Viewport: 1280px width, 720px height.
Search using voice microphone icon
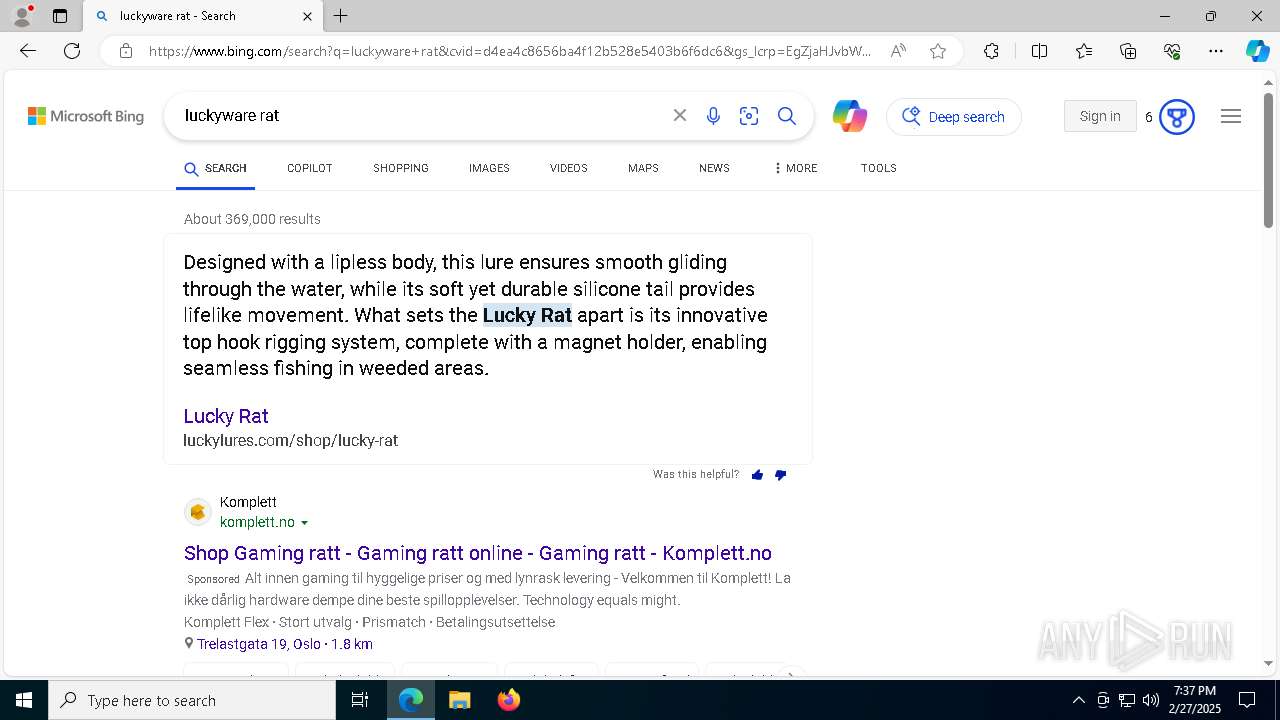point(713,116)
